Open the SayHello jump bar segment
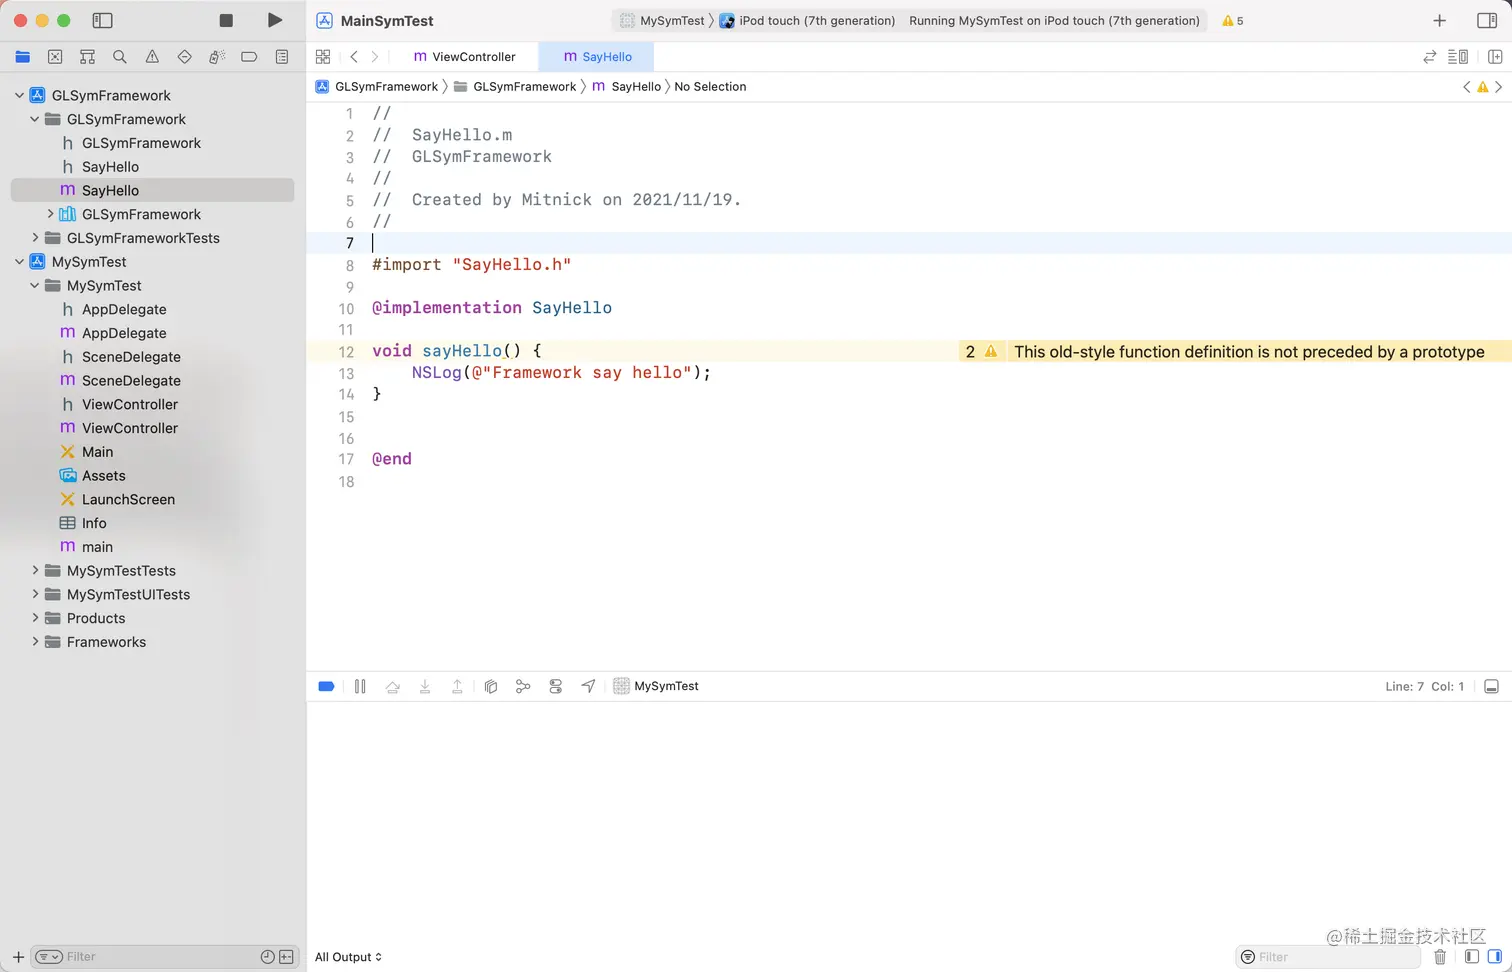The height and width of the screenshot is (972, 1512). pyautogui.click(x=626, y=87)
